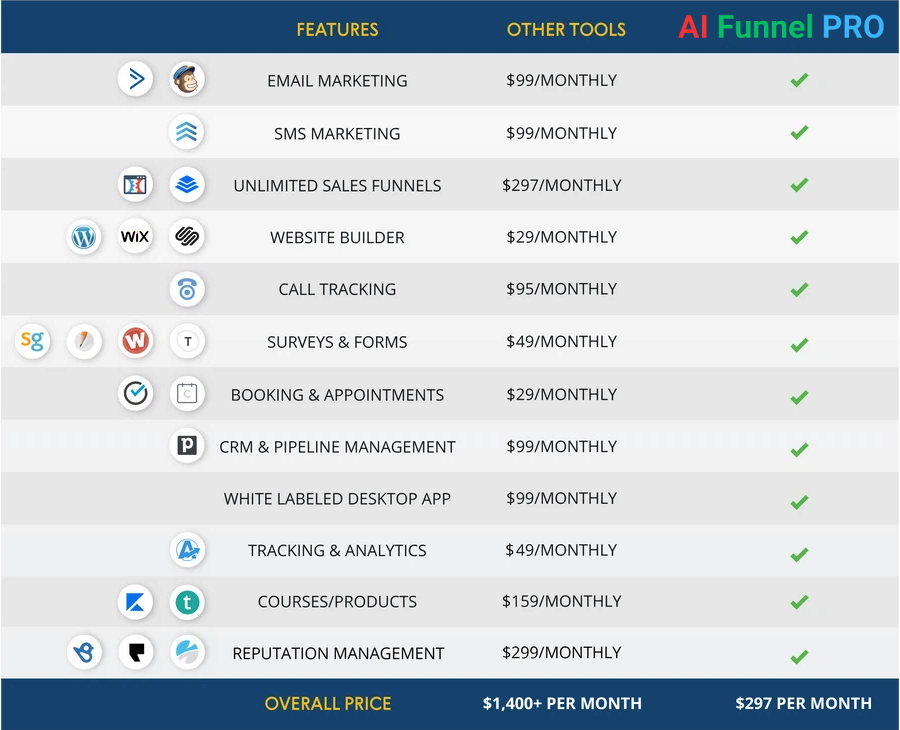Click the ClickFunnels icon in Sales Funnels row

click(135, 185)
